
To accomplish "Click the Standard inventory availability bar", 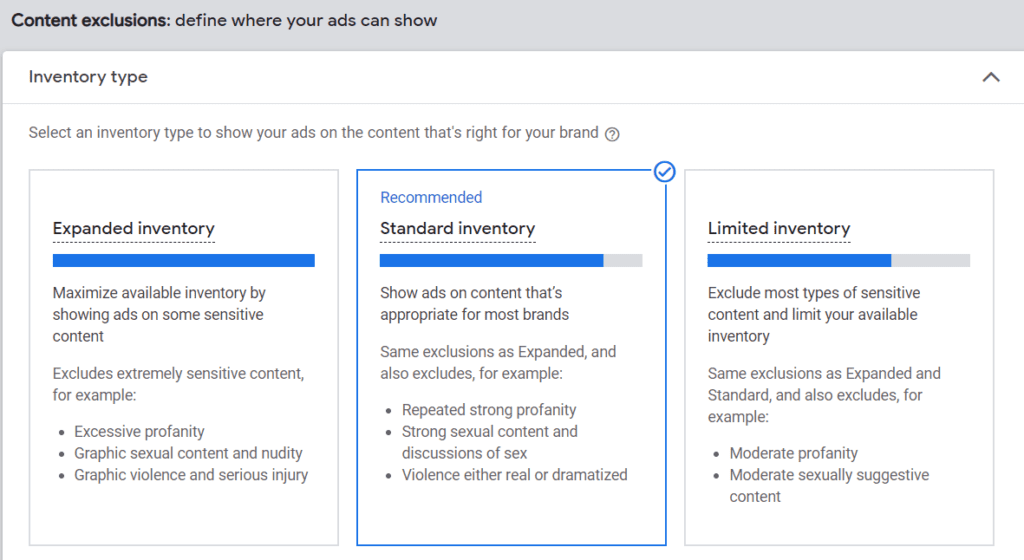I will point(511,260).
